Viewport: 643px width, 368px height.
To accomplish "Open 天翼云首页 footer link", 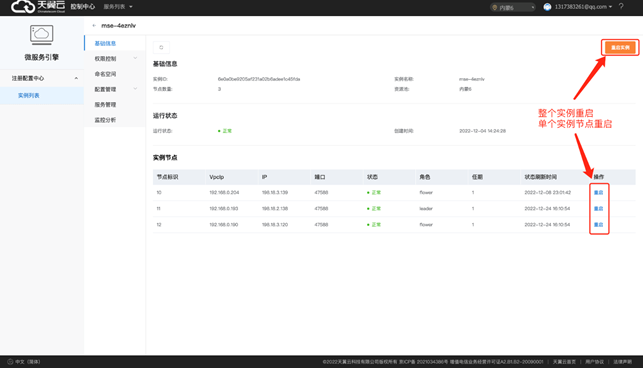I will pyautogui.click(x=564, y=362).
